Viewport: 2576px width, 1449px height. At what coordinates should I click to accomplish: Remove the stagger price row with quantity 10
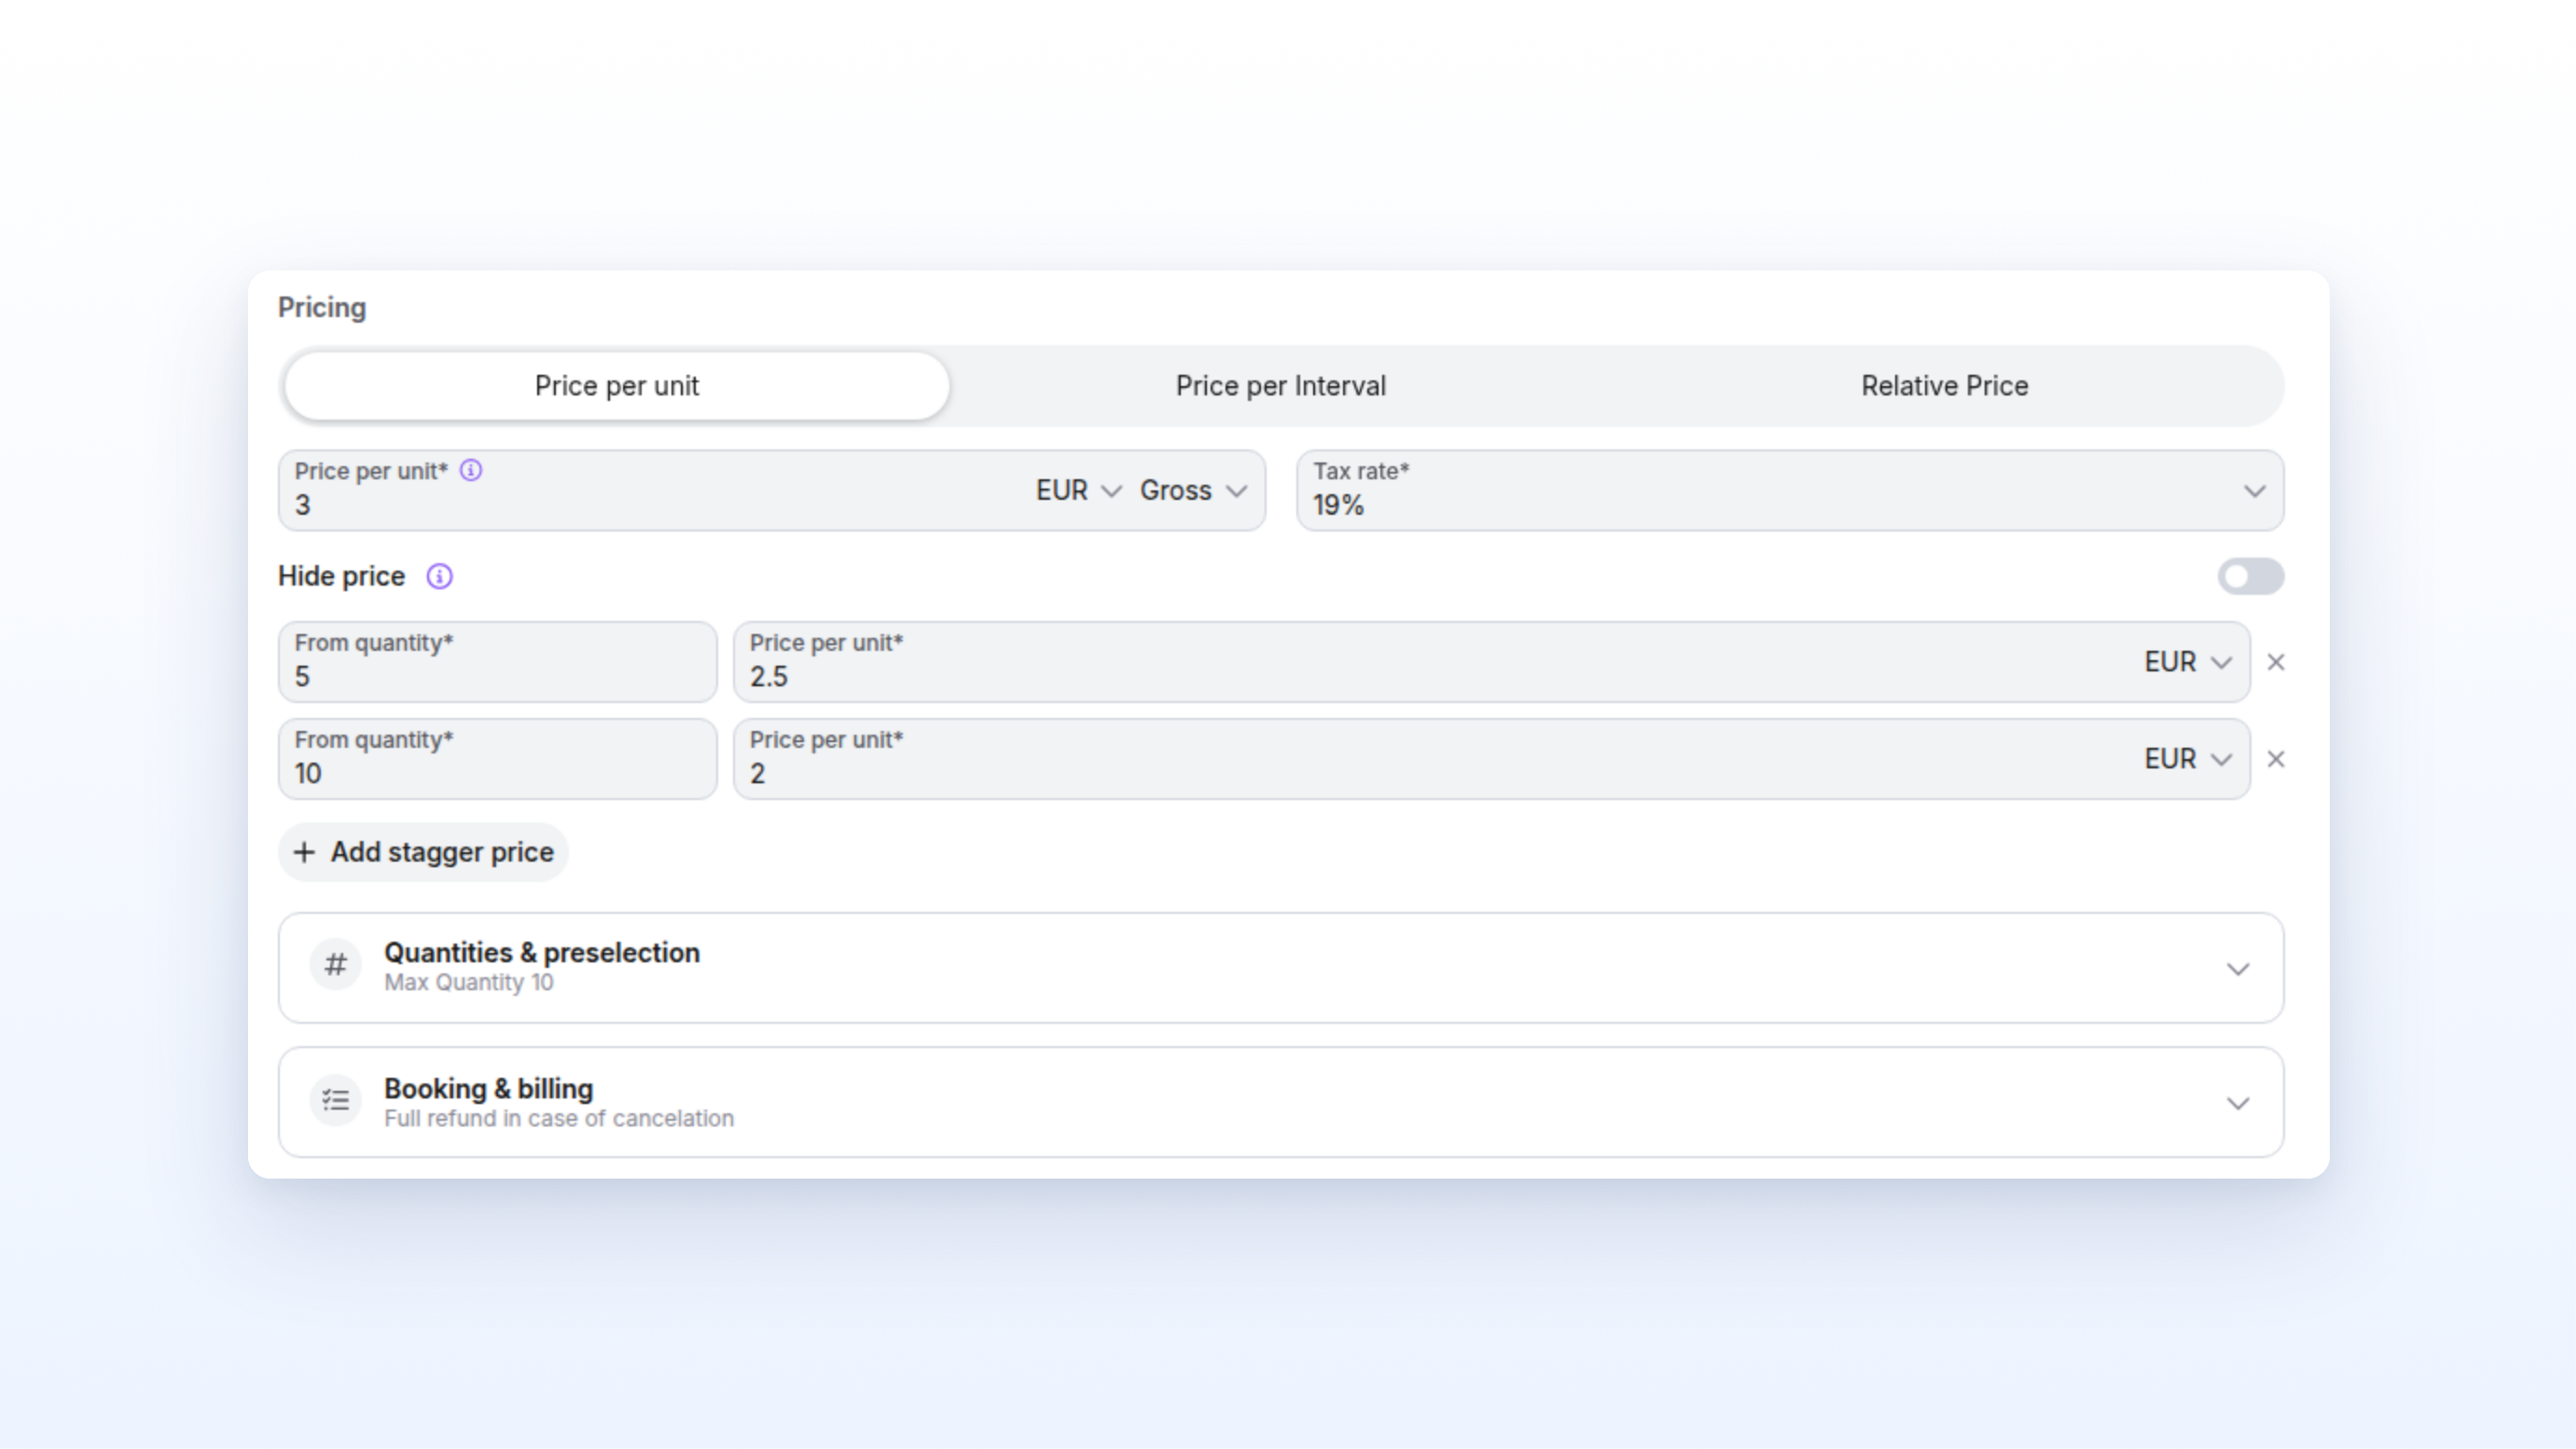pyautogui.click(x=2275, y=759)
